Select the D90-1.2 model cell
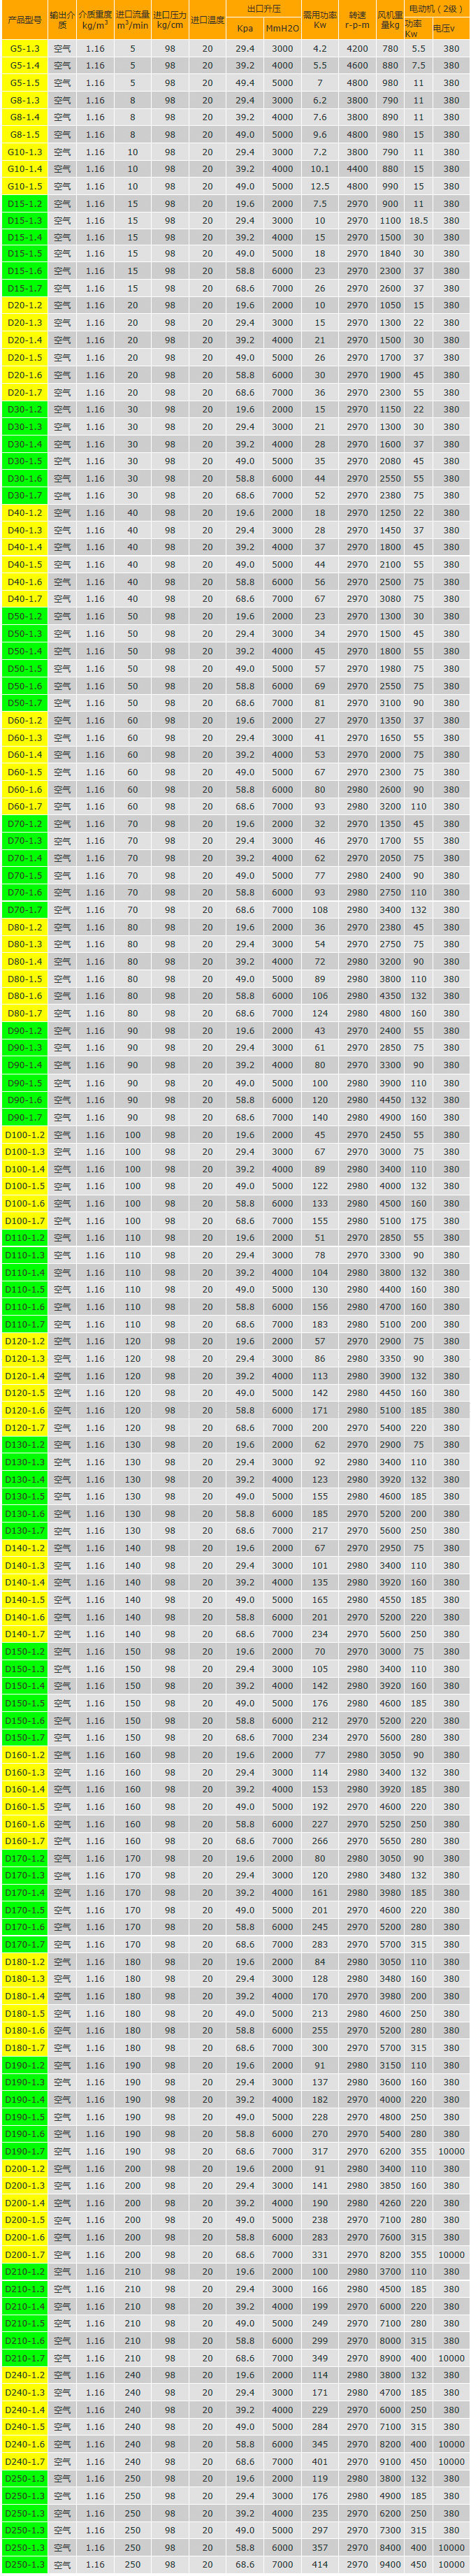The image size is (471, 2576). click(25, 1030)
